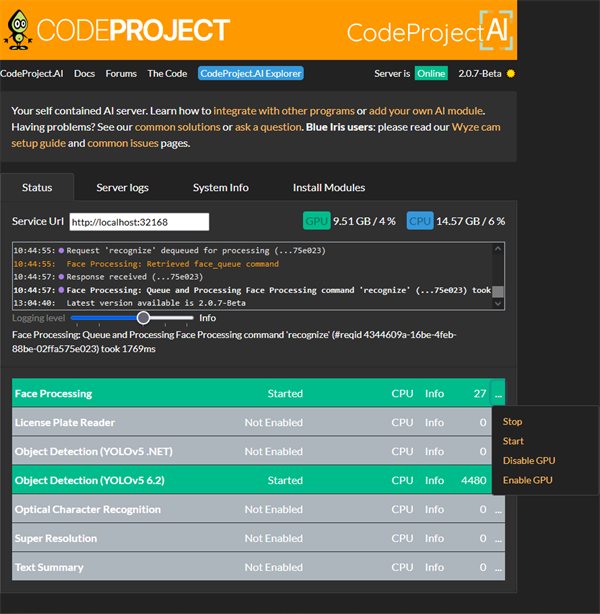Open the Super Resolution ellipsis menu
Screen dimensions: 600x614
pos(498,538)
